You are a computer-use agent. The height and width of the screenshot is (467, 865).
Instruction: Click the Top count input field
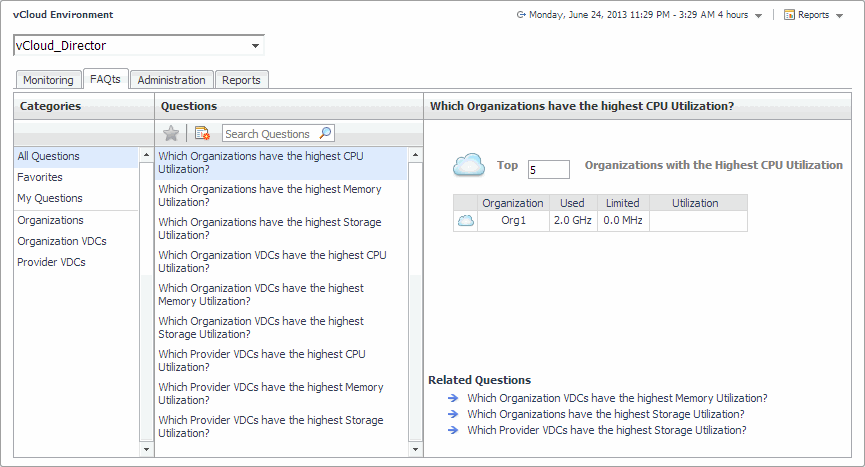pos(548,170)
